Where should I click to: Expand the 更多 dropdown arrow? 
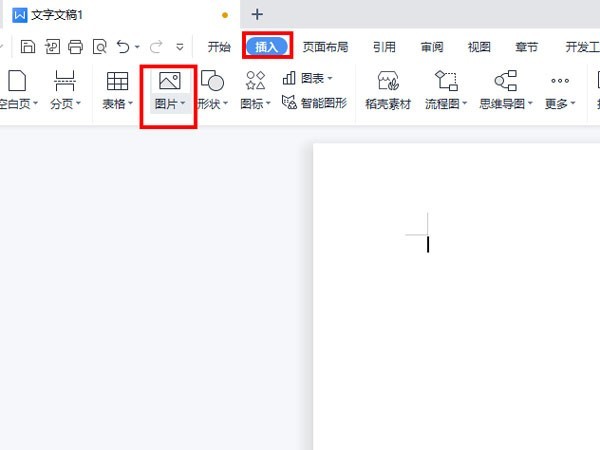tap(572, 103)
